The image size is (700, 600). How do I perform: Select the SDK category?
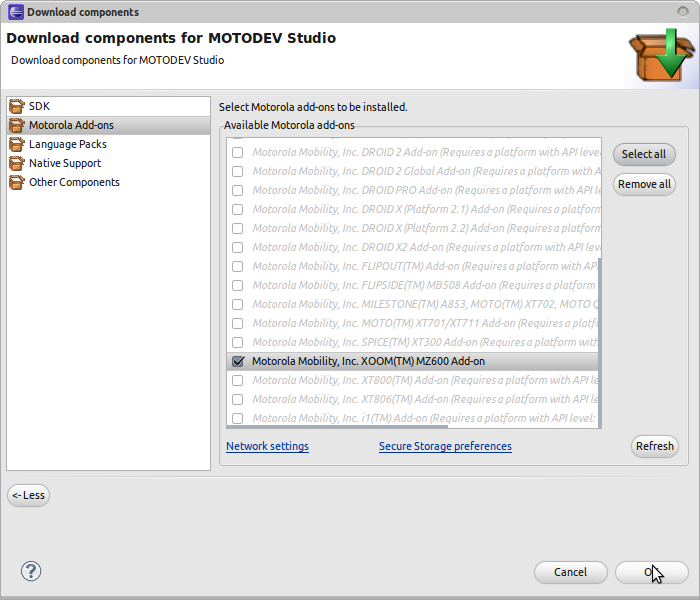[x=108, y=106]
